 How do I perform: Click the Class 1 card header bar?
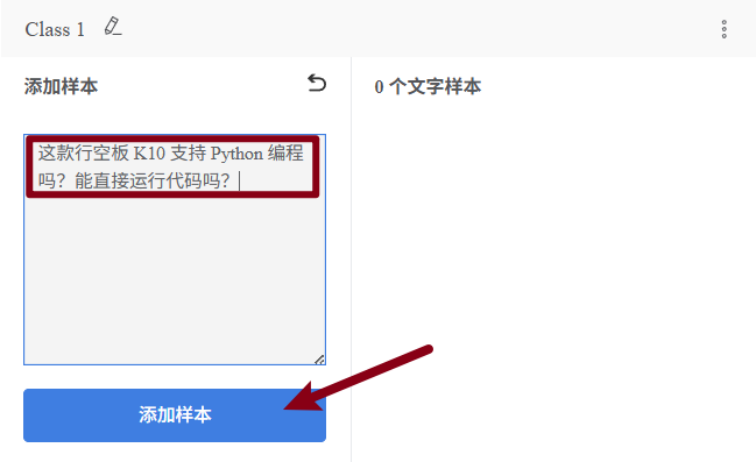400,29
